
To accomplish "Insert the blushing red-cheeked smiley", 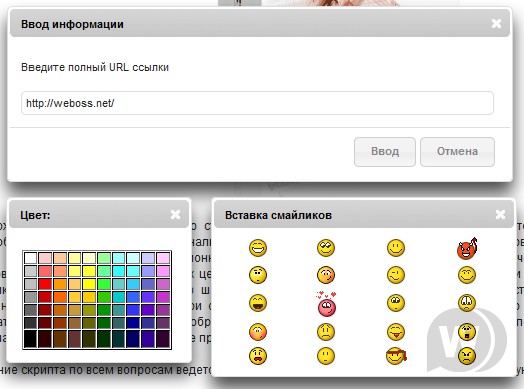I will 258,332.
